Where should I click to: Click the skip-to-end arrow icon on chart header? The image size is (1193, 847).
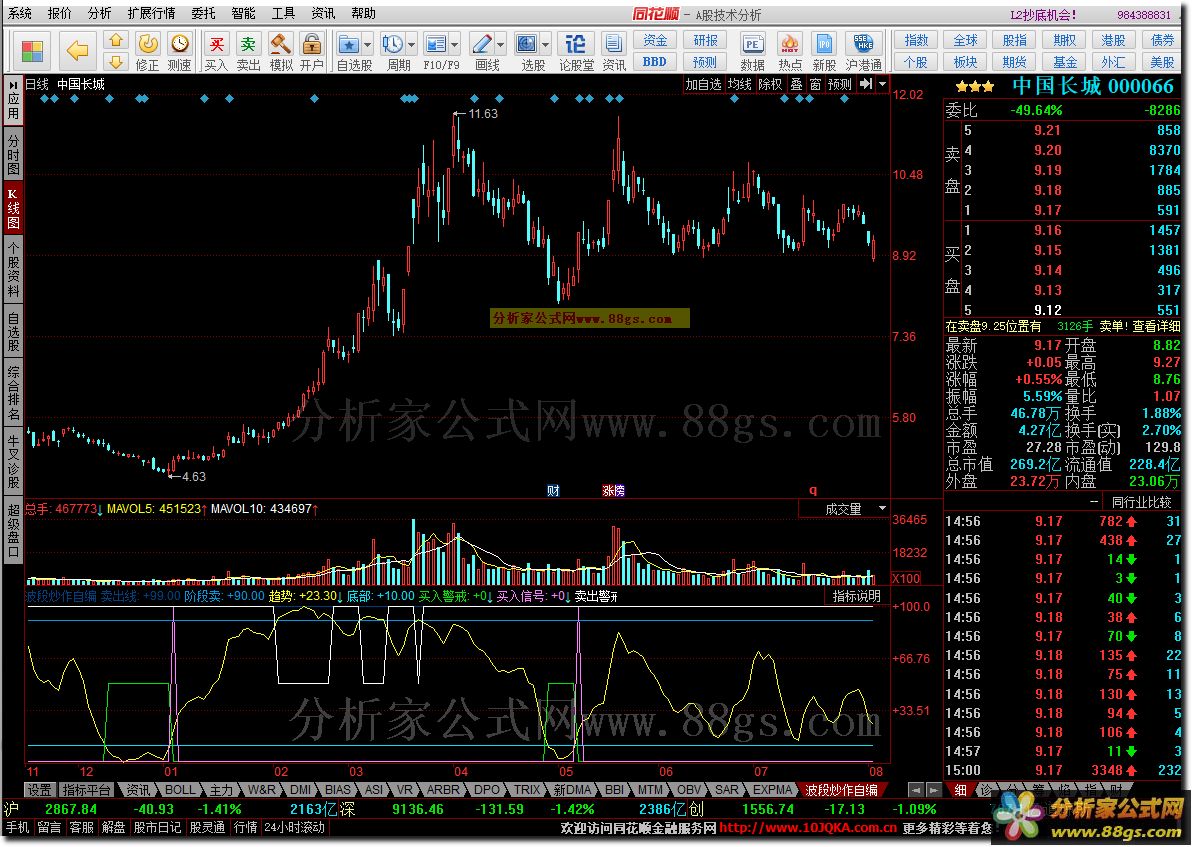pyautogui.click(x=866, y=84)
